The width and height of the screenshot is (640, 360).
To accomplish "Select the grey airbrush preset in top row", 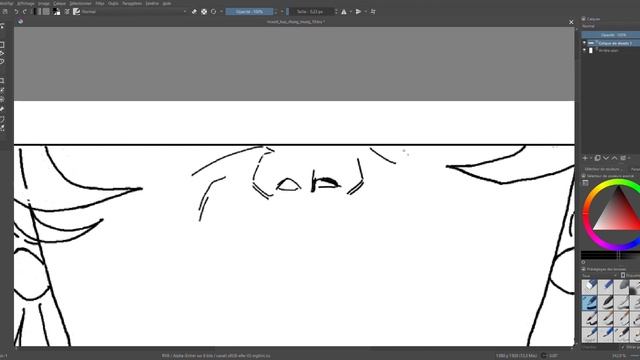I will (622, 287).
